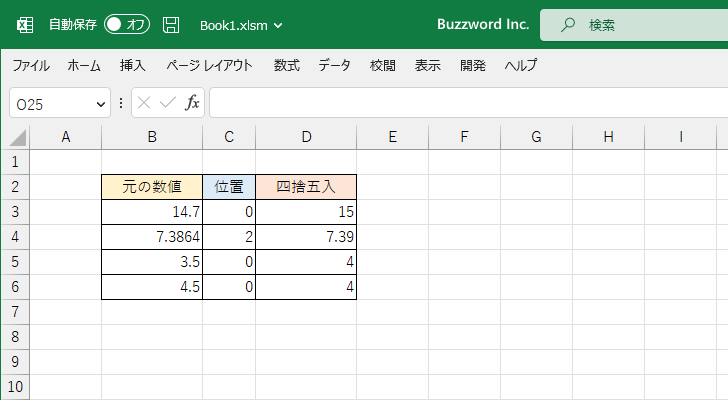Select cell containing 7.39
Image resolution: width=728 pixels, height=400 pixels.
coord(306,237)
